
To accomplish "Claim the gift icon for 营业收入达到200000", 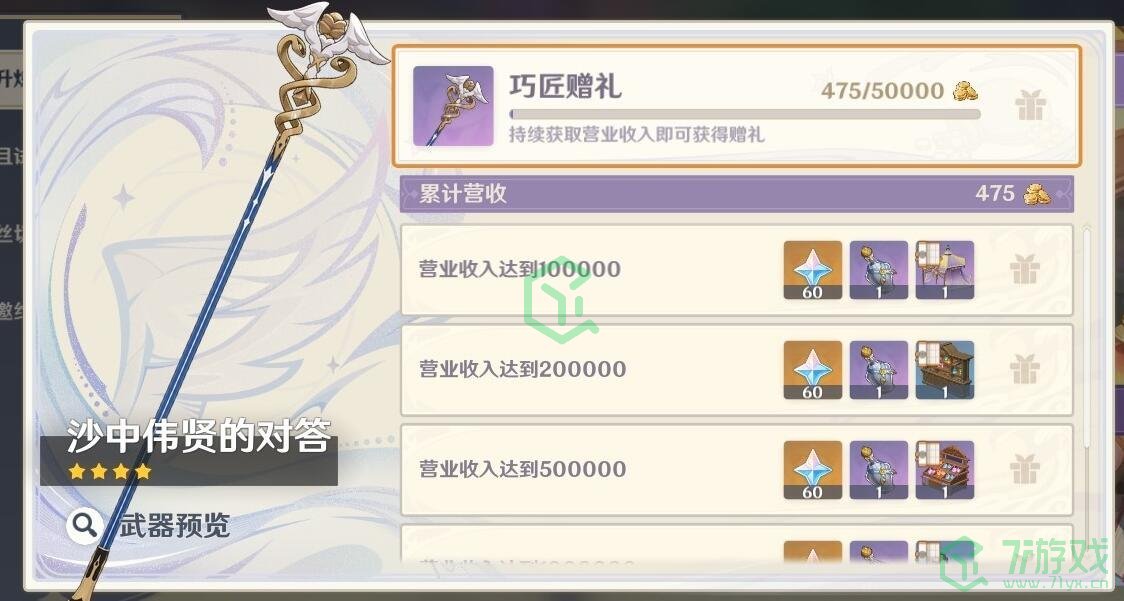I will [1024, 370].
